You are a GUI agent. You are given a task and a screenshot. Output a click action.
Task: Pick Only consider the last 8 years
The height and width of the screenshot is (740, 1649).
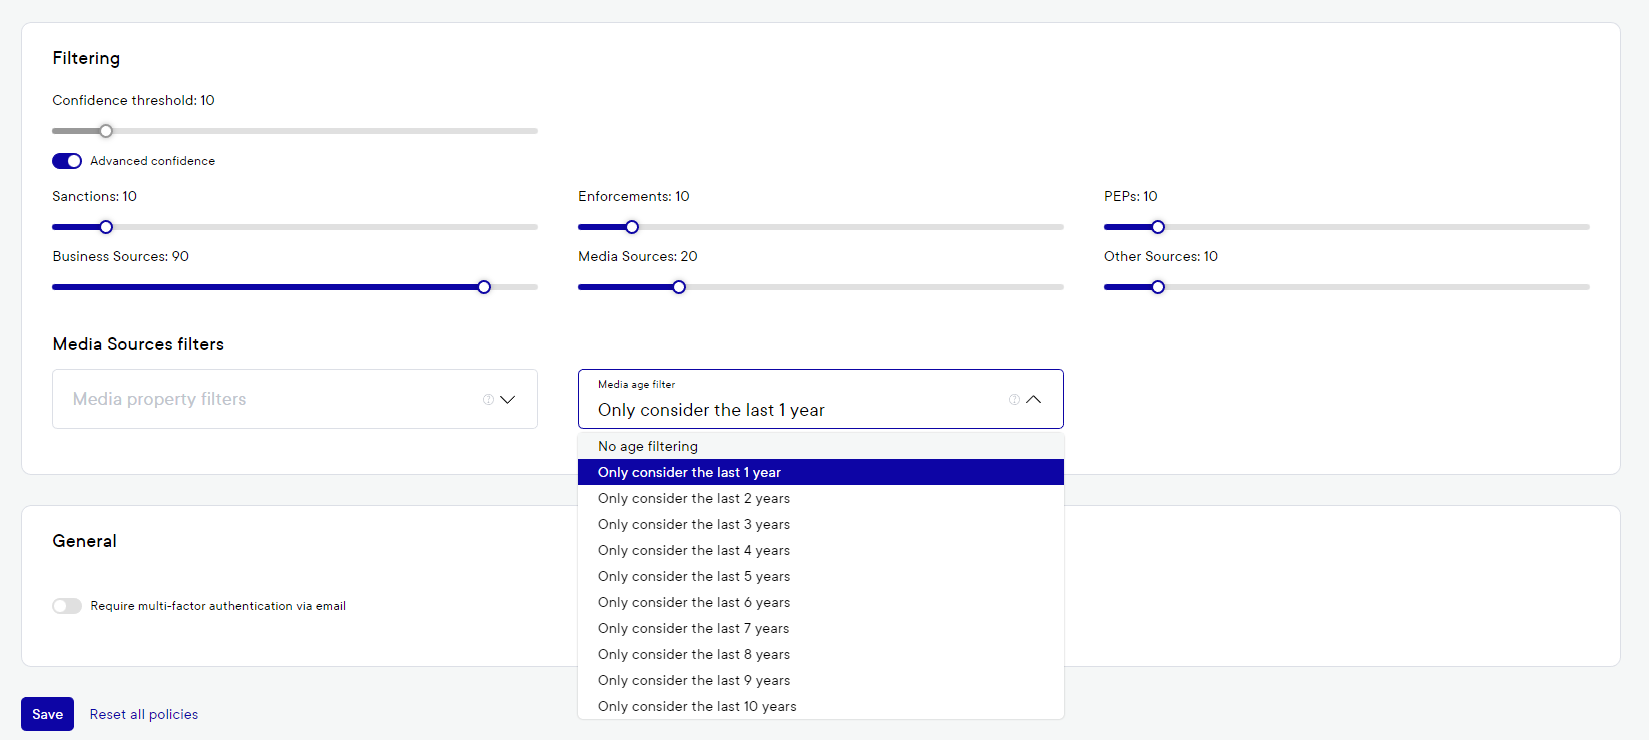pos(821,654)
